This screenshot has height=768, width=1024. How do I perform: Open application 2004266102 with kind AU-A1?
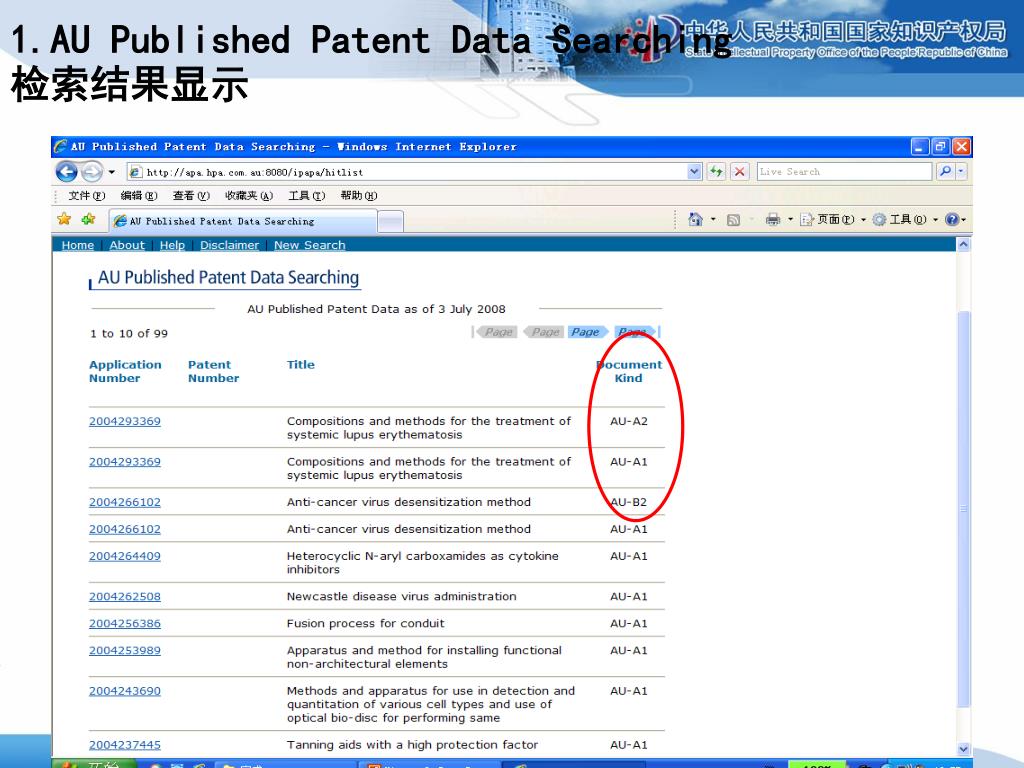click(125, 529)
